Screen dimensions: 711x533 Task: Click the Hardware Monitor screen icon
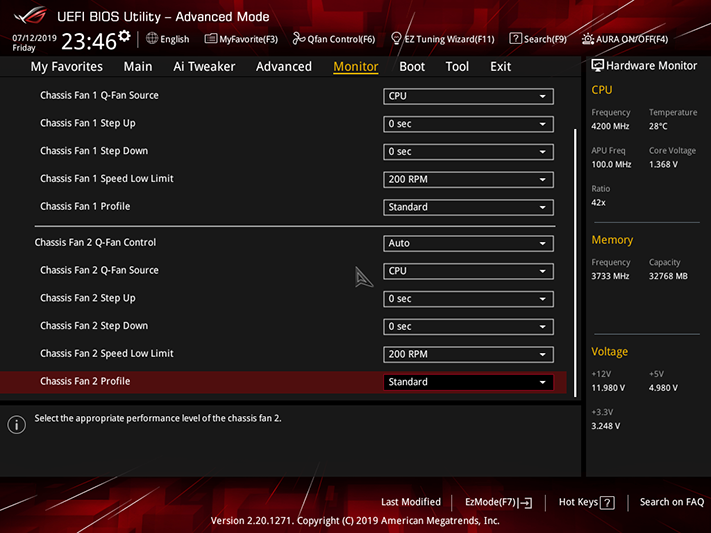[598, 65]
